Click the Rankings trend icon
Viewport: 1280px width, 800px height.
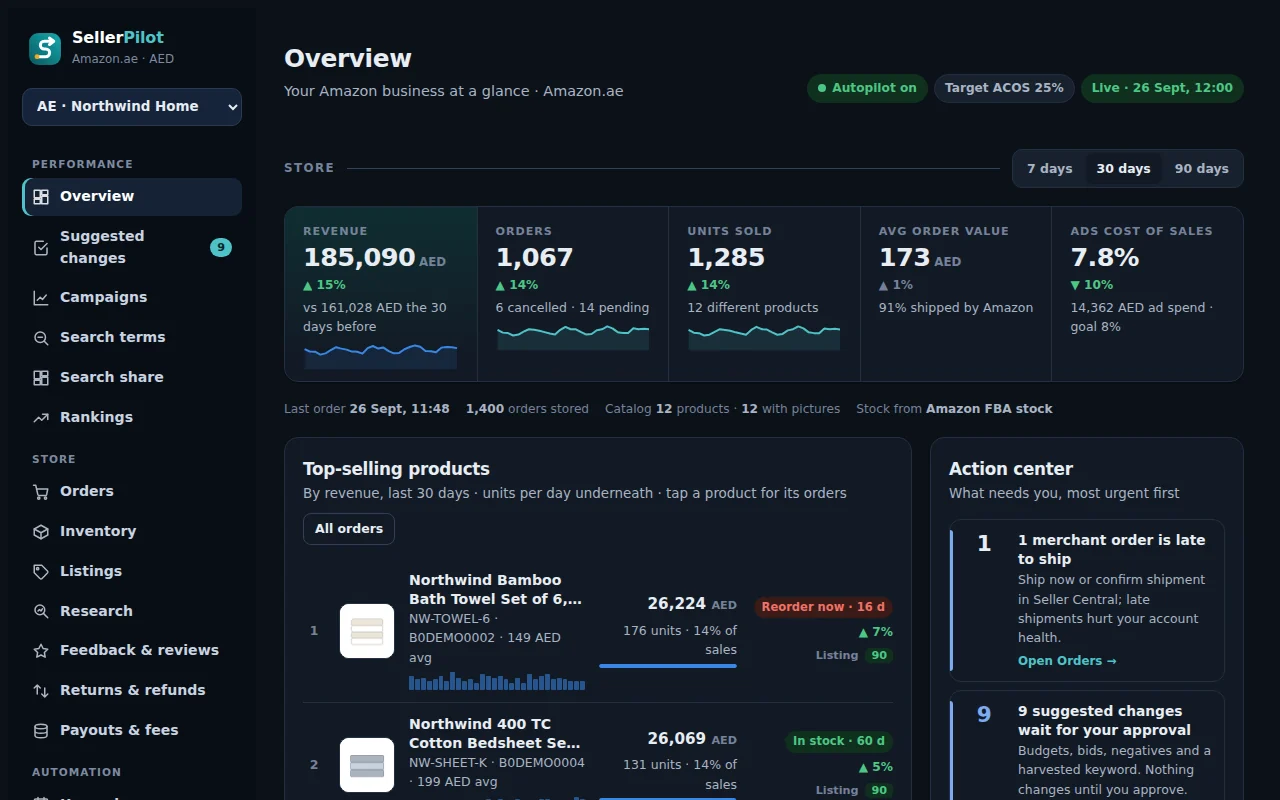pyautogui.click(x=41, y=418)
